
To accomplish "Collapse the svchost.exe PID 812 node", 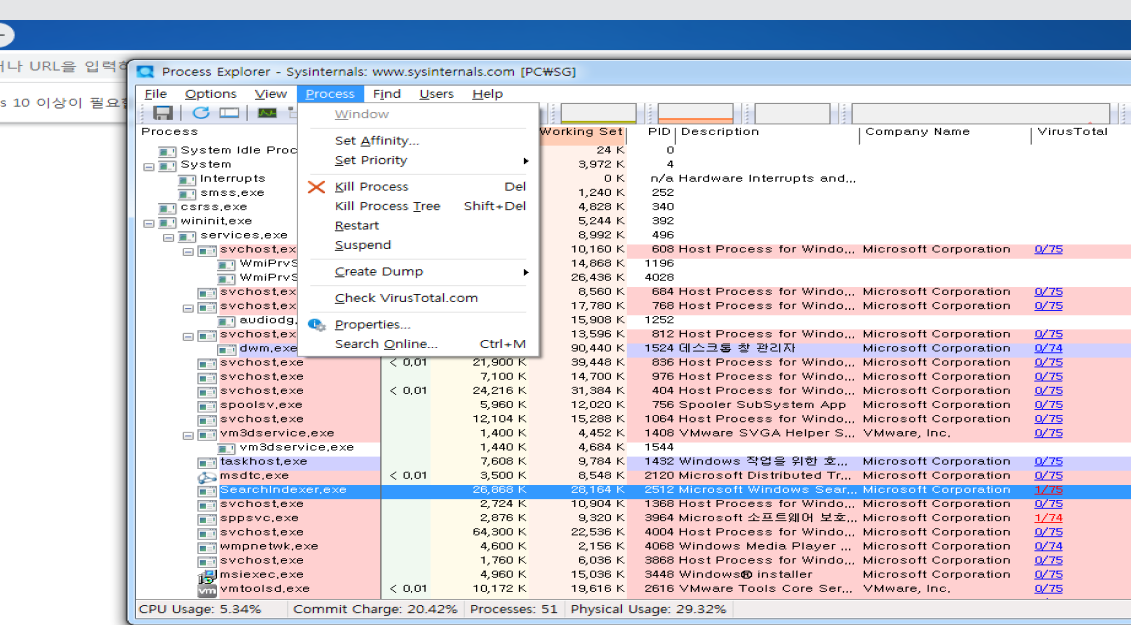I will tap(188, 336).
